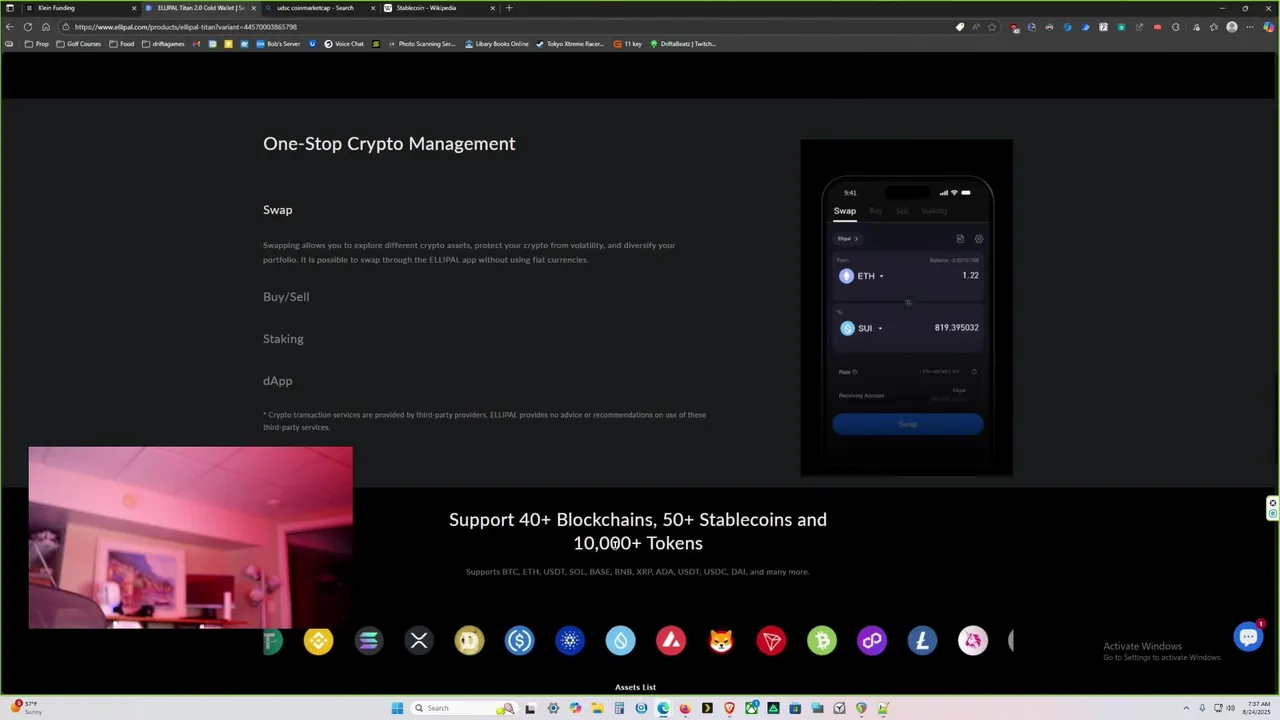The width and height of the screenshot is (1280, 720).
Task: Open the Photo Scanning Ser... bookmark
Action: (421, 44)
